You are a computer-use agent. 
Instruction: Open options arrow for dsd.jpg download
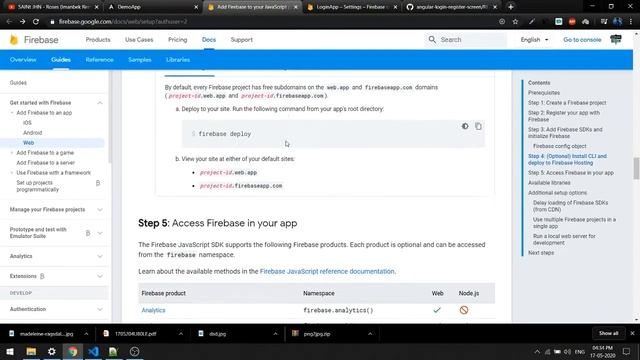(276, 334)
